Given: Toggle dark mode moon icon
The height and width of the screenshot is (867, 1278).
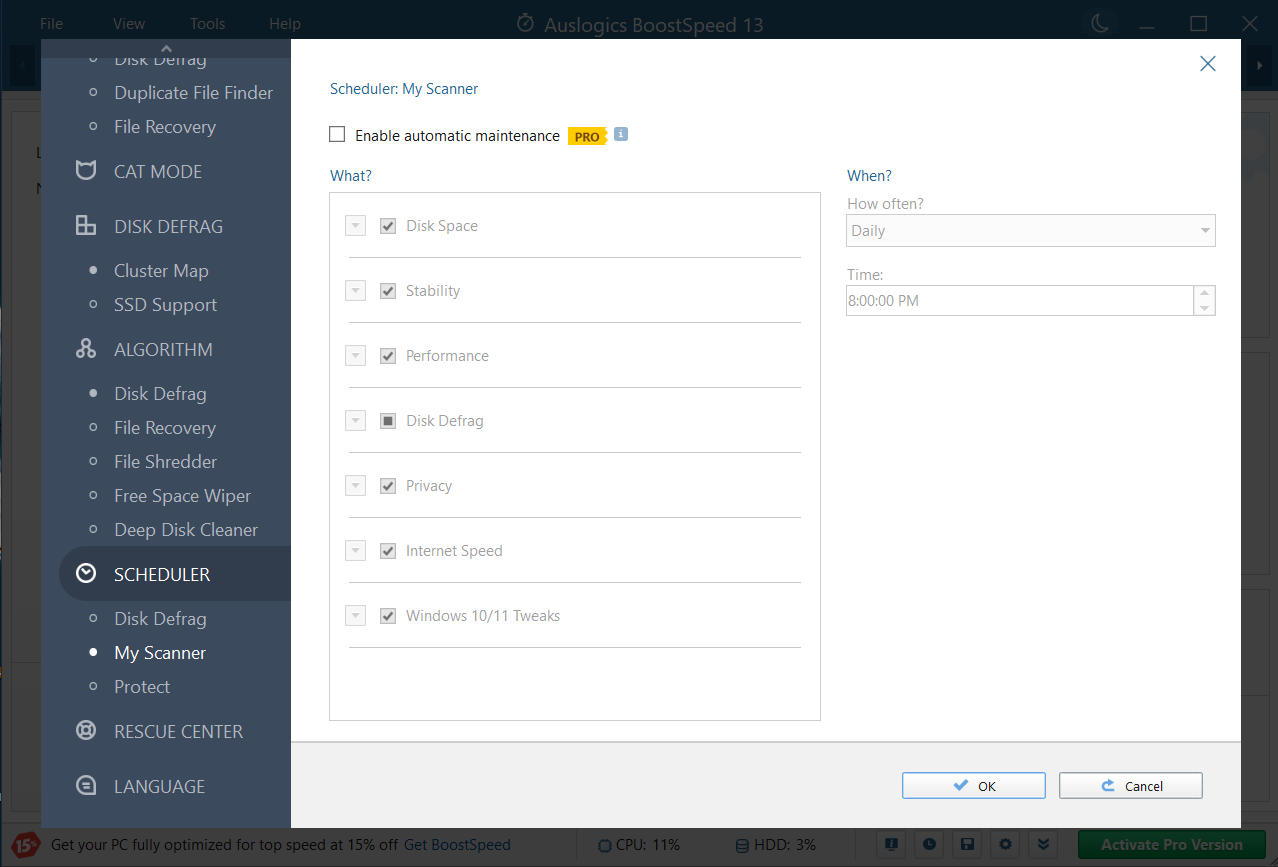Looking at the screenshot, I should tap(1100, 24).
